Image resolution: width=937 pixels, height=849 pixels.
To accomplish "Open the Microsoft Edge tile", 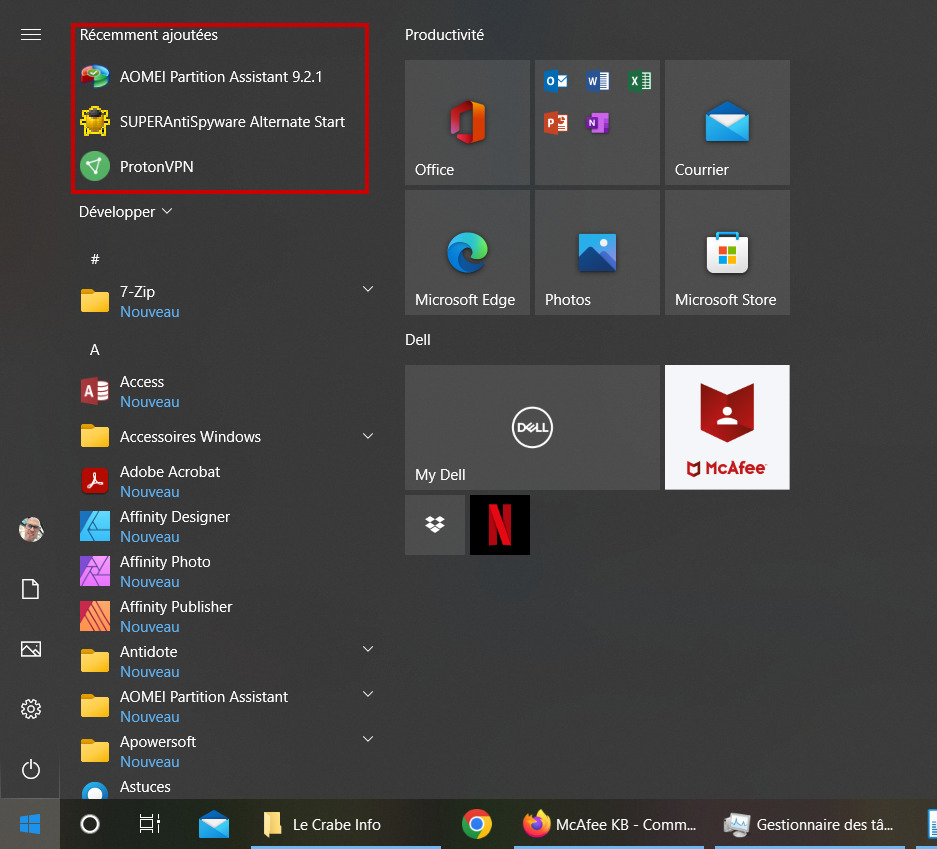I will pos(467,252).
